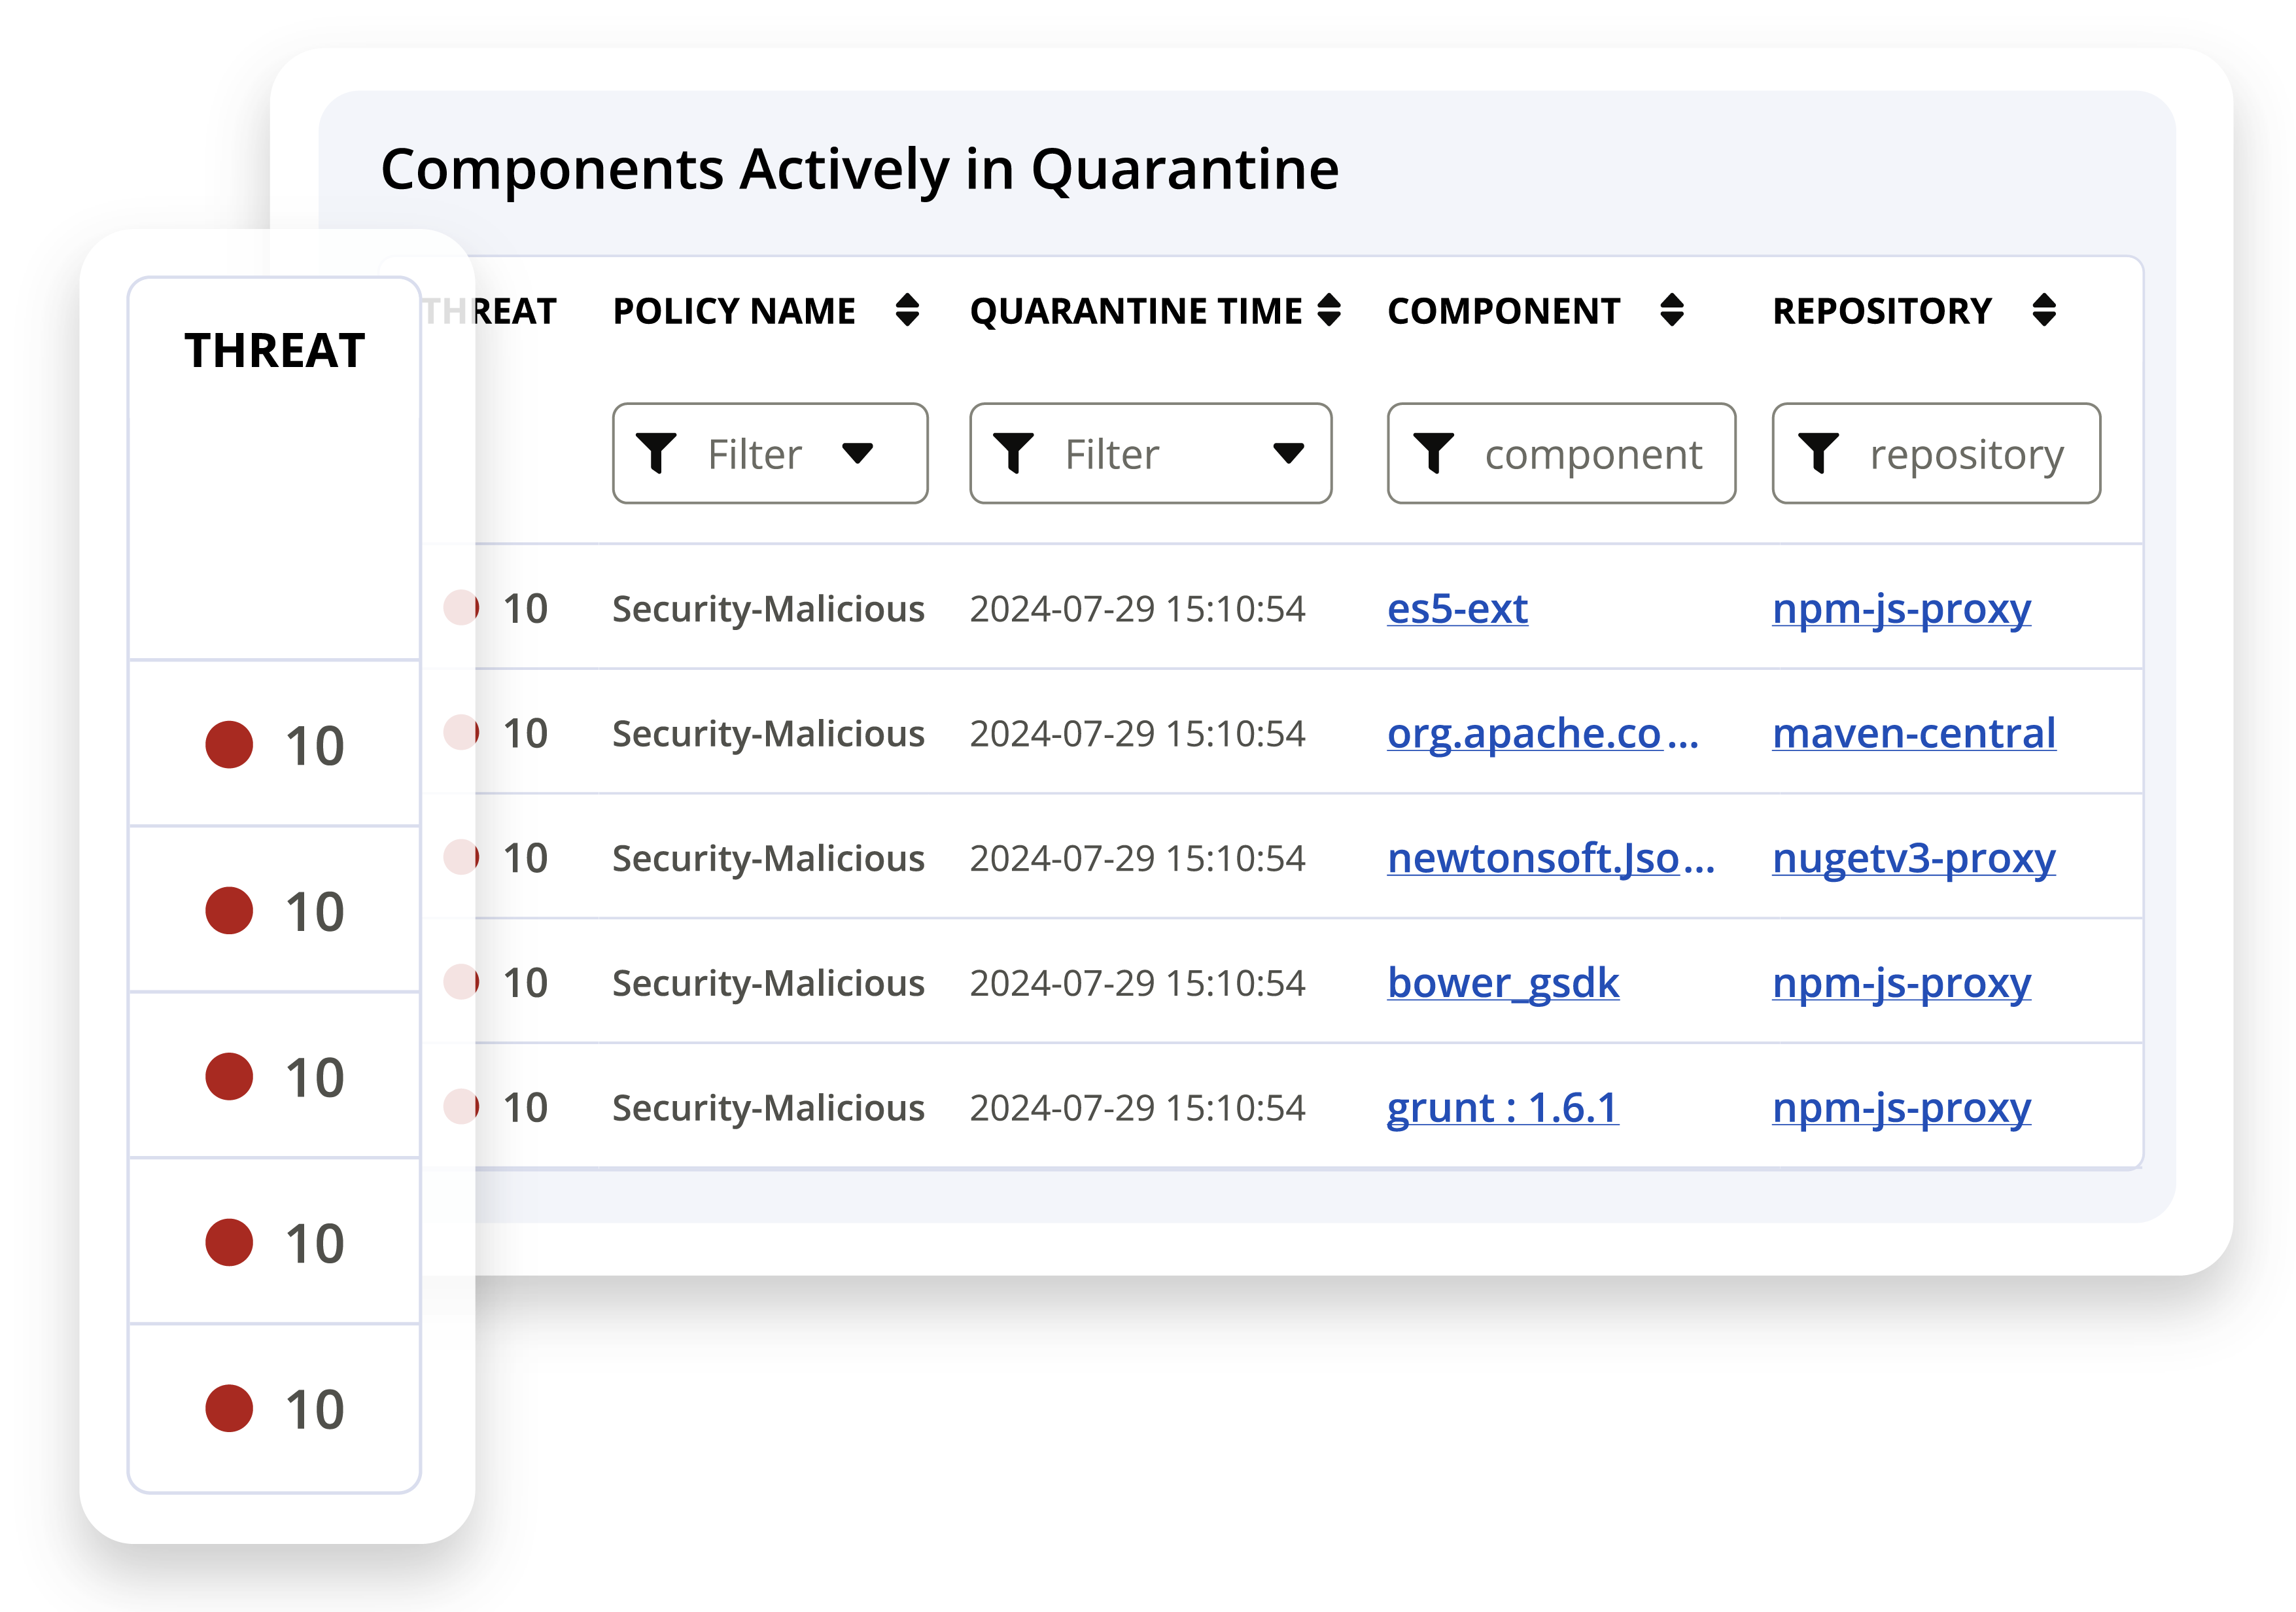Select the red threat dot on grunt row
Image resolution: width=2296 pixels, height=1612 pixels.
461,1107
